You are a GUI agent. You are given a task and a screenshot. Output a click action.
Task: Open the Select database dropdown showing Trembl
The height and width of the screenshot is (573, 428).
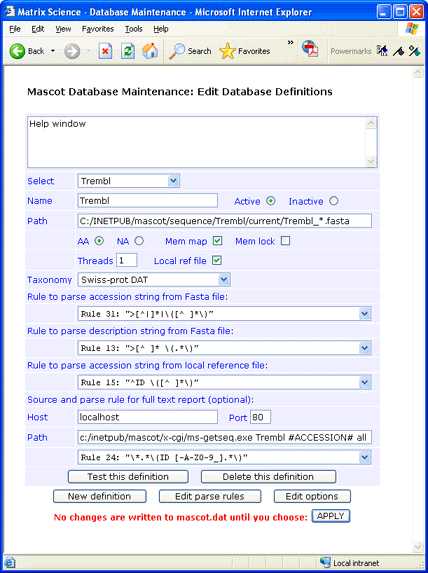click(x=129, y=181)
